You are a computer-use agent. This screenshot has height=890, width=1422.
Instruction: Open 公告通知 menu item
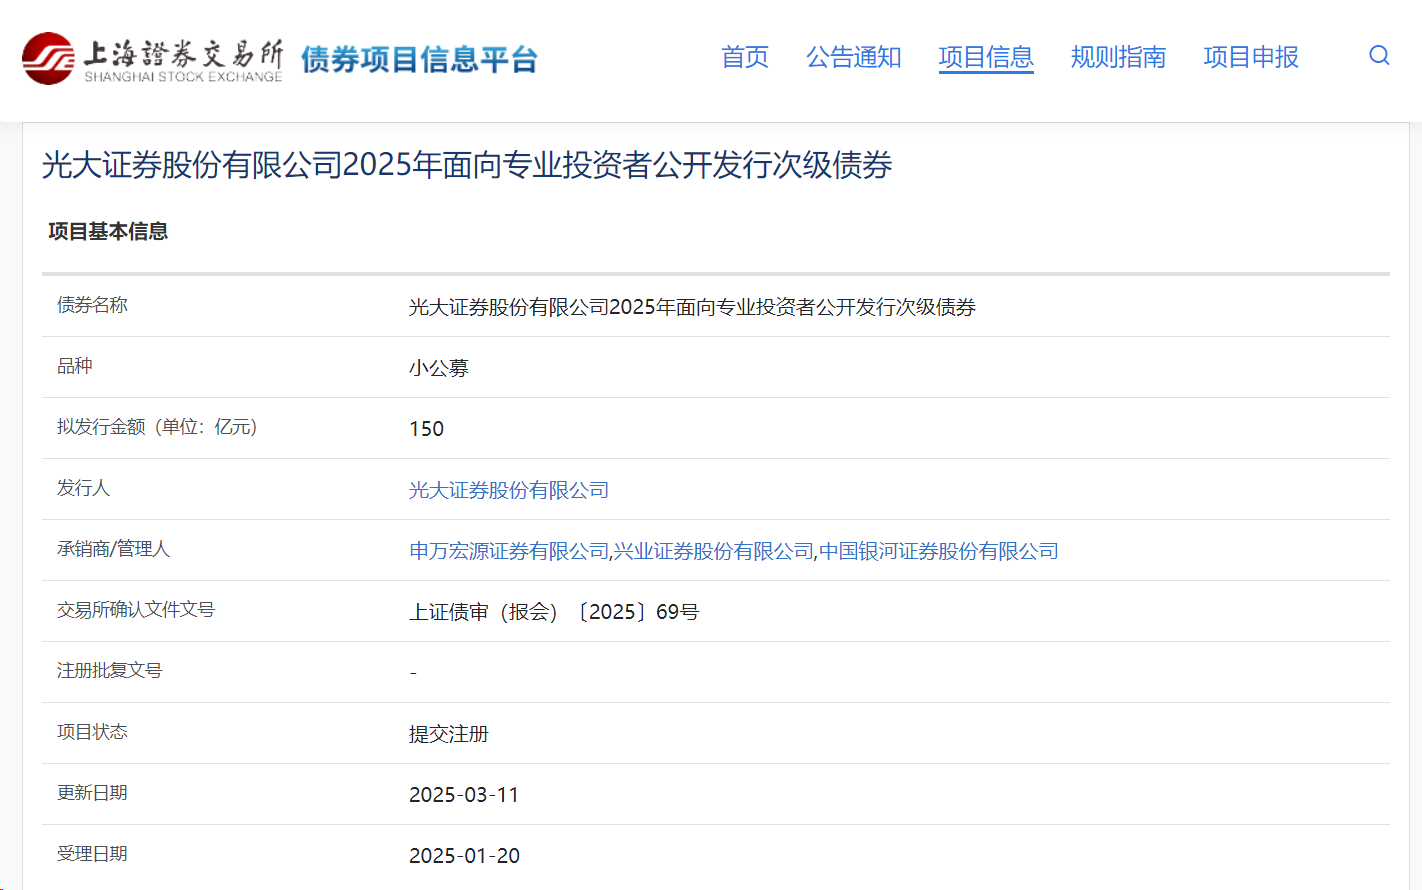pos(854,57)
